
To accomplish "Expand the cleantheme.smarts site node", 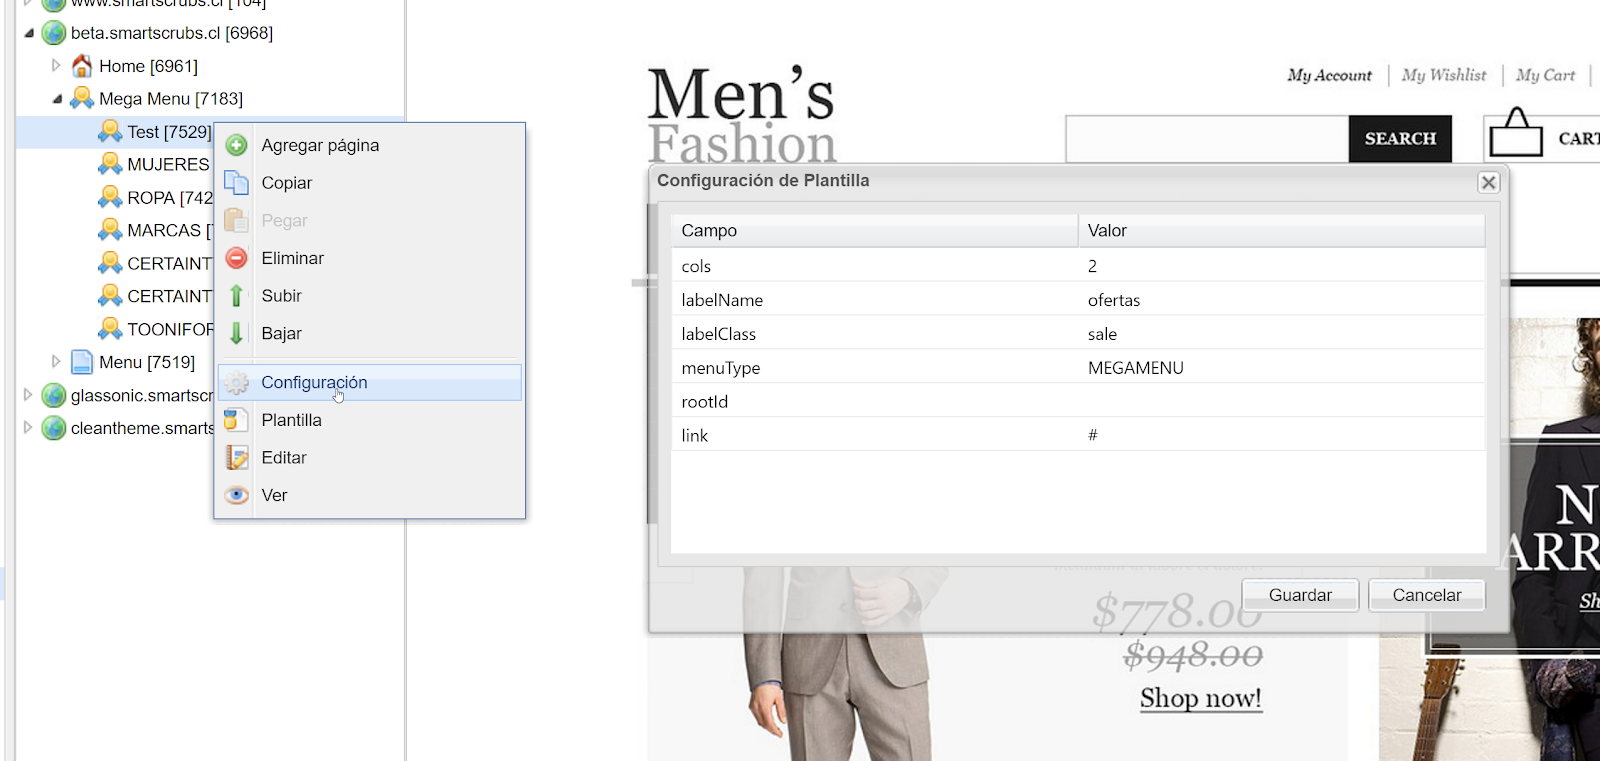I will pyautogui.click(x=28, y=427).
